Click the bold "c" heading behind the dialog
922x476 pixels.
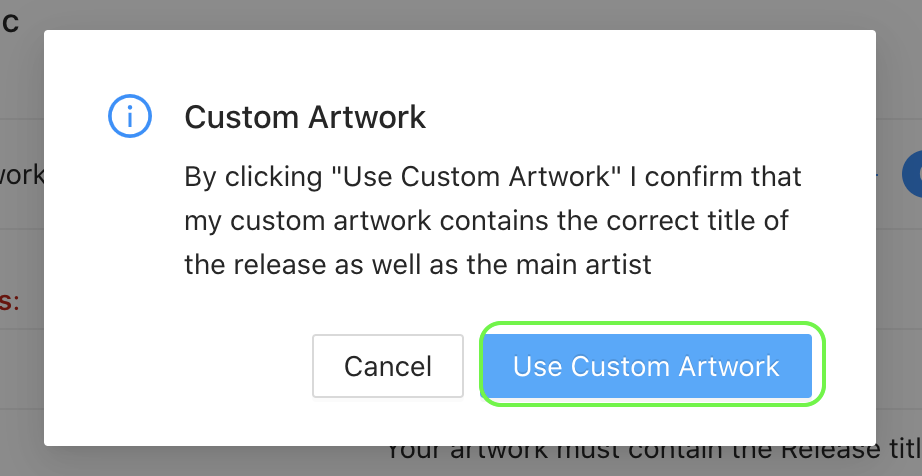point(10,22)
